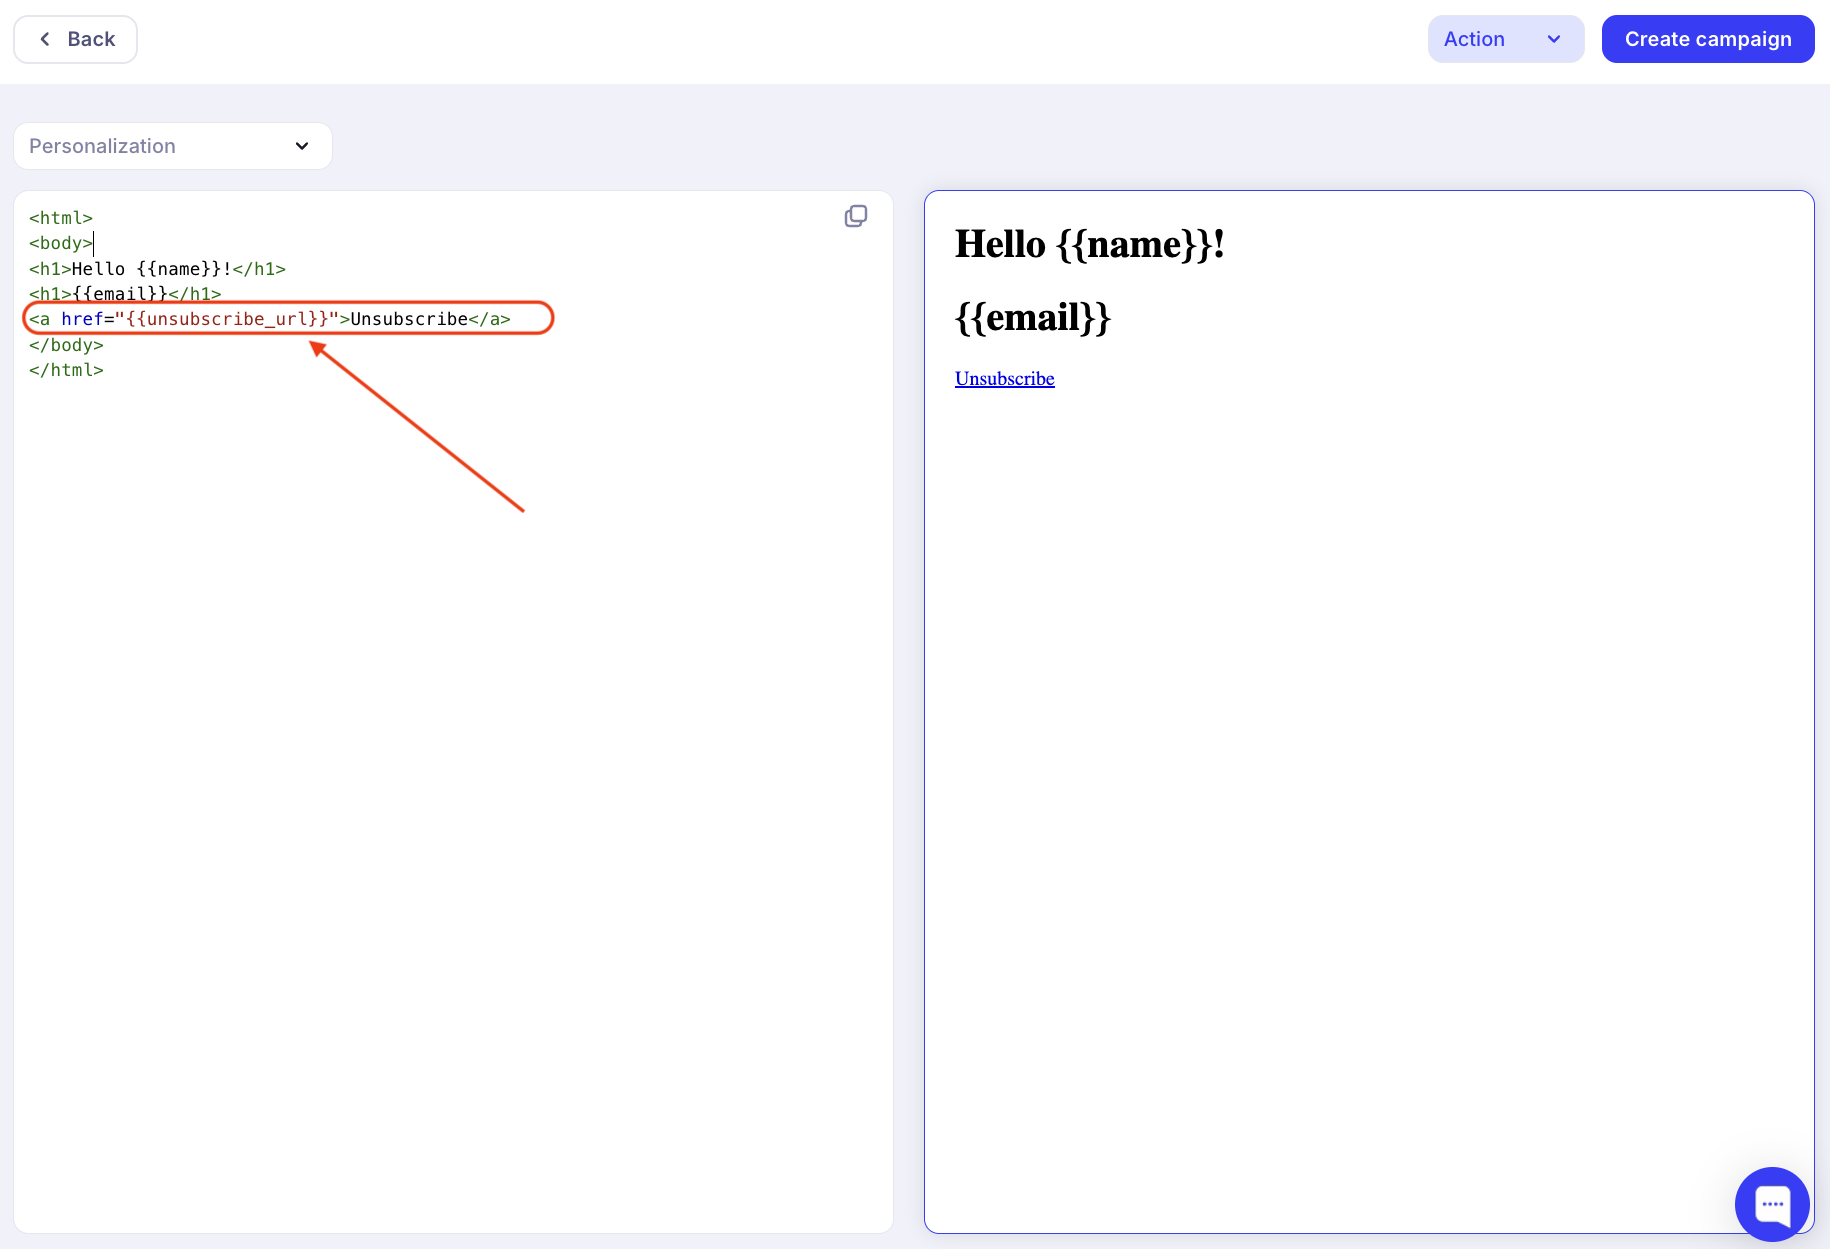Viewport: 1830px width, 1249px height.
Task: Click the Hello {{name}}! heading in preview
Action: coord(1089,244)
